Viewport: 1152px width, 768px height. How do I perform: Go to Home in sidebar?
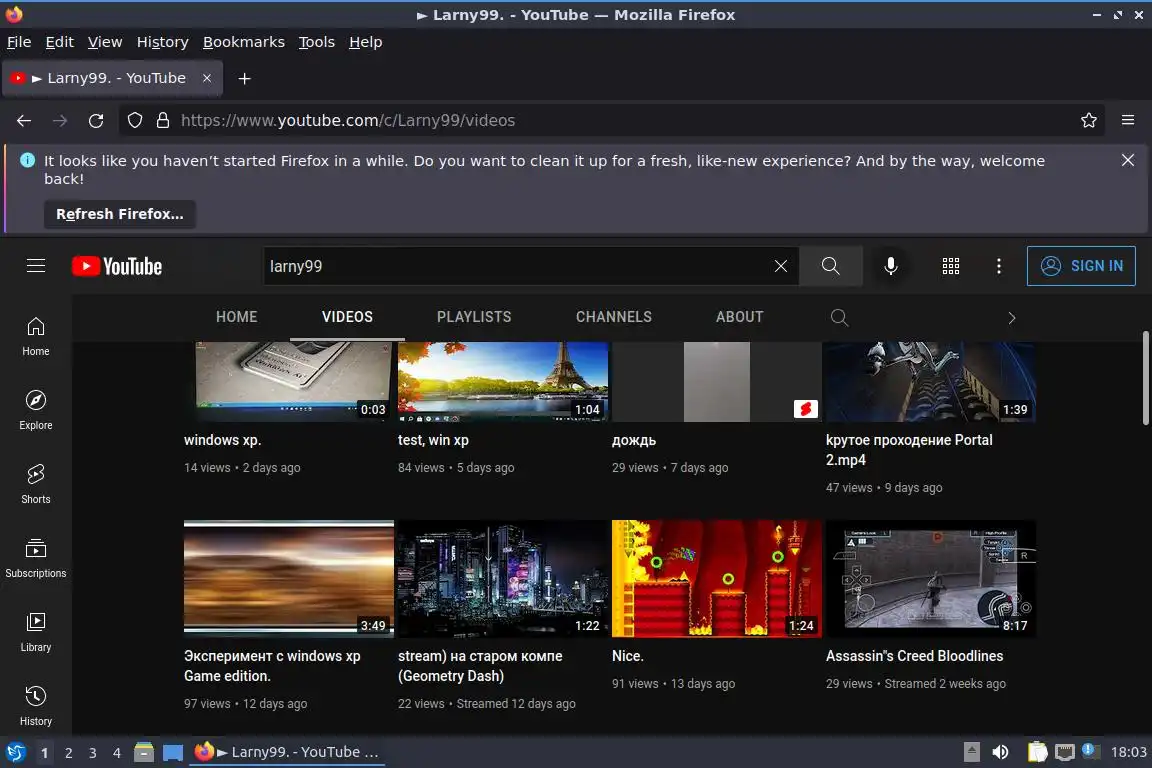[x=36, y=337]
